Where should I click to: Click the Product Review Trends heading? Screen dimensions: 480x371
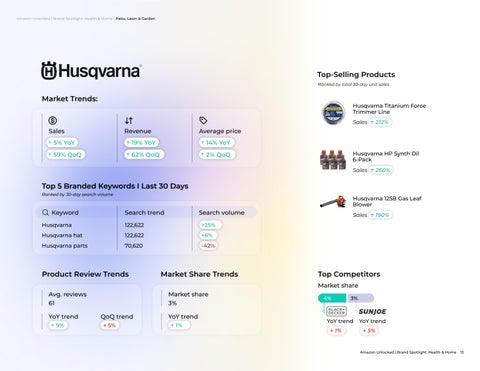tap(85, 274)
